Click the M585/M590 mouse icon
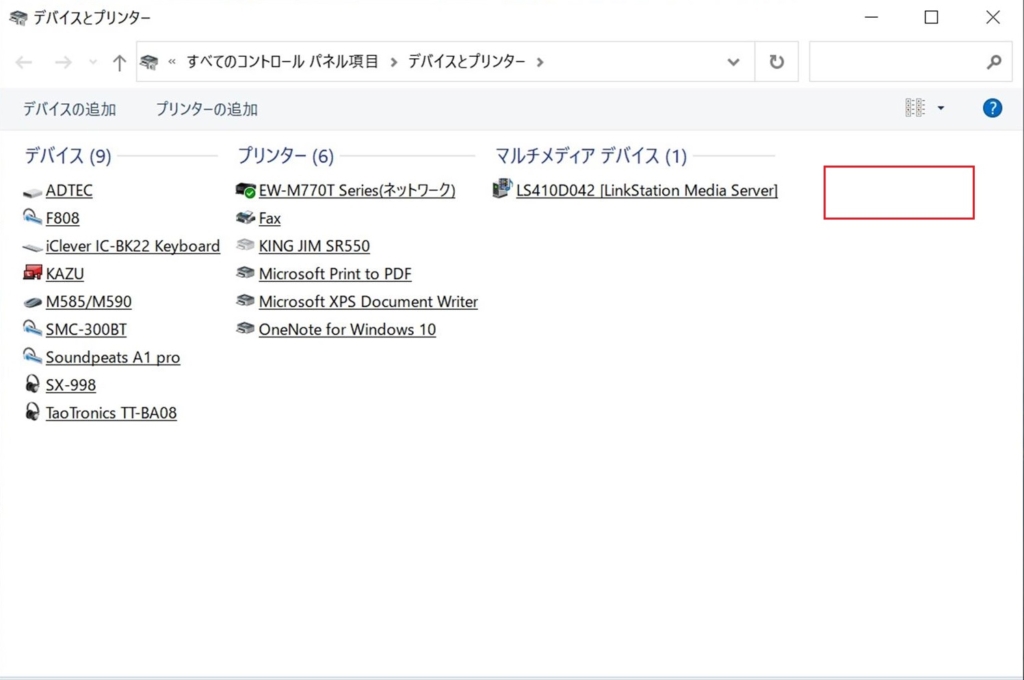This screenshot has width=1024, height=680. [x=32, y=302]
